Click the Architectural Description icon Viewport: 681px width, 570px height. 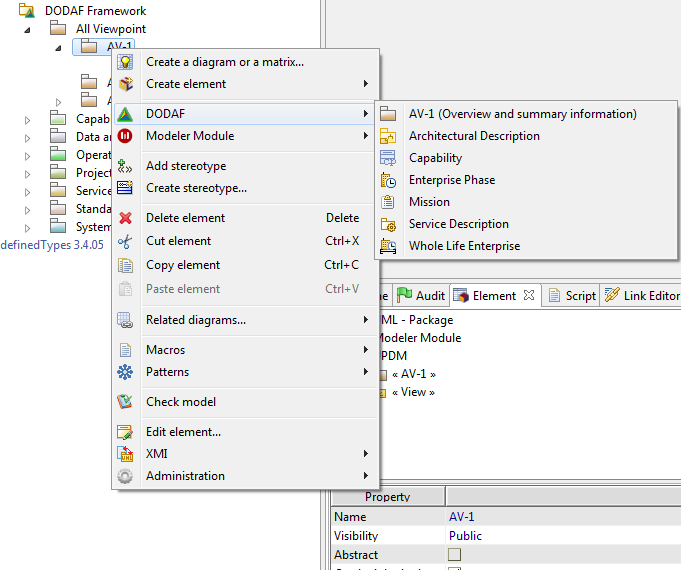[x=388, y=136]
